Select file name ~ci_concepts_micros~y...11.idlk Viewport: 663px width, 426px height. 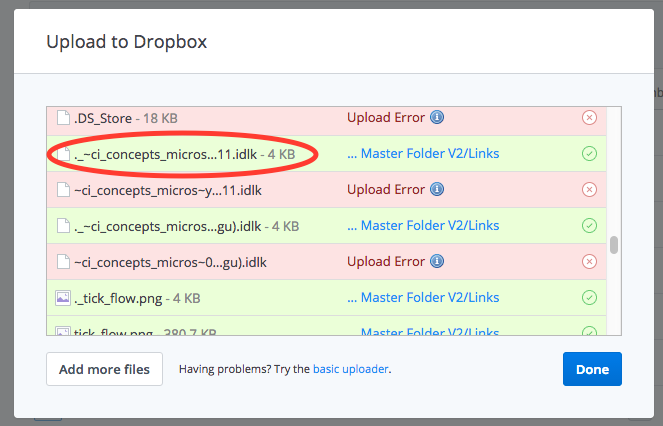pos(168,191)
